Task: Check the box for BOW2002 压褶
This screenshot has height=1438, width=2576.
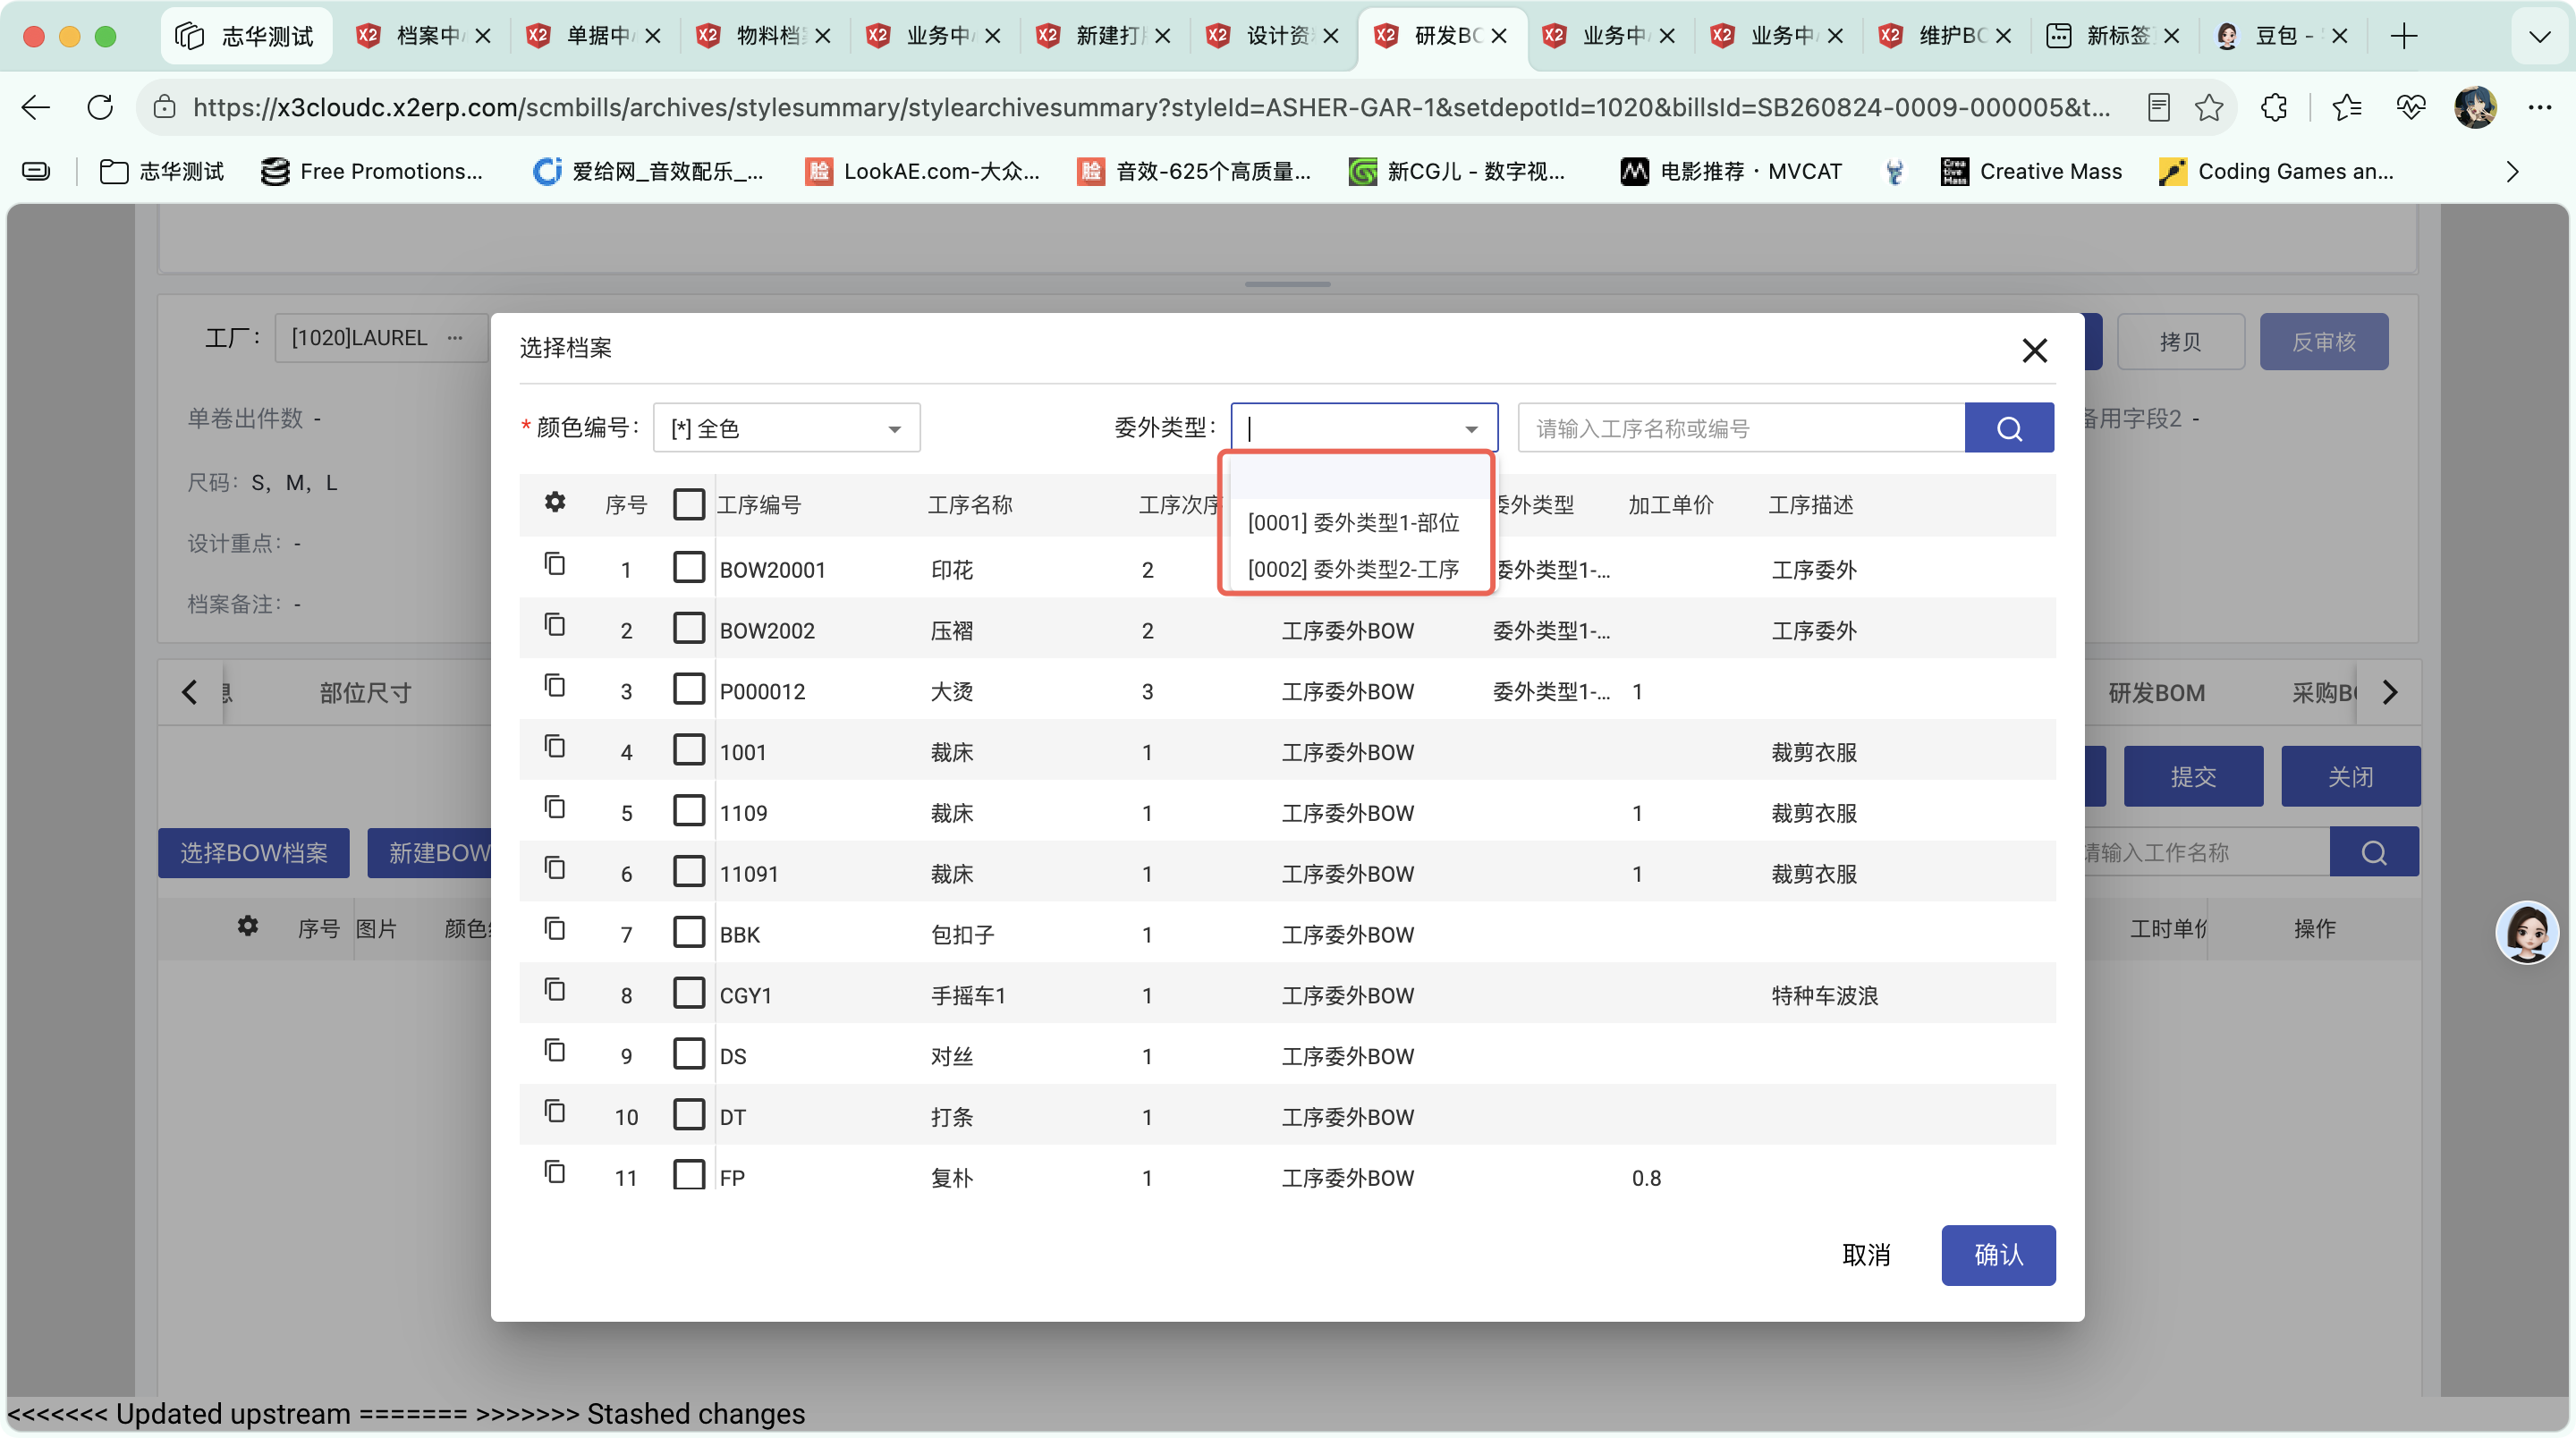Action: [689, 628]
